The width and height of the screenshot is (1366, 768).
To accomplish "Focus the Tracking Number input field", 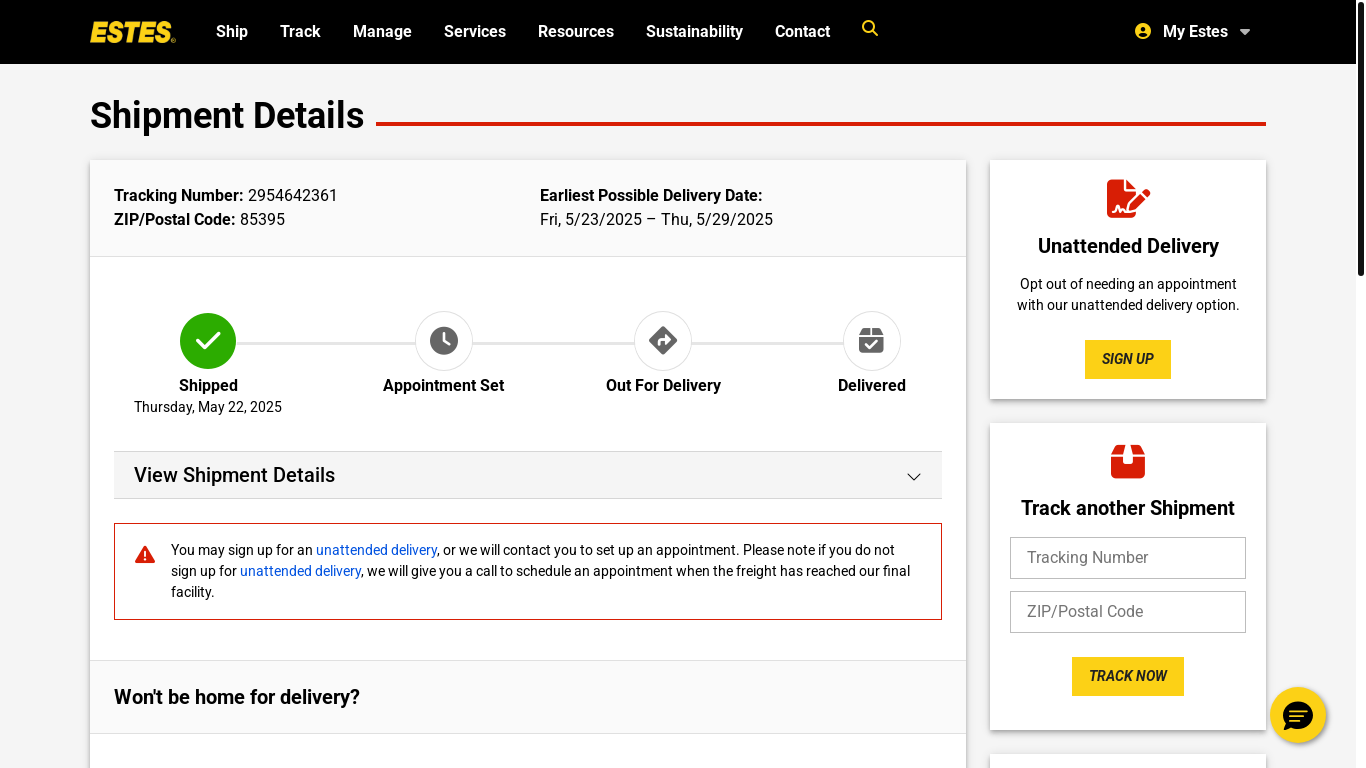I will click(1128, 558).
